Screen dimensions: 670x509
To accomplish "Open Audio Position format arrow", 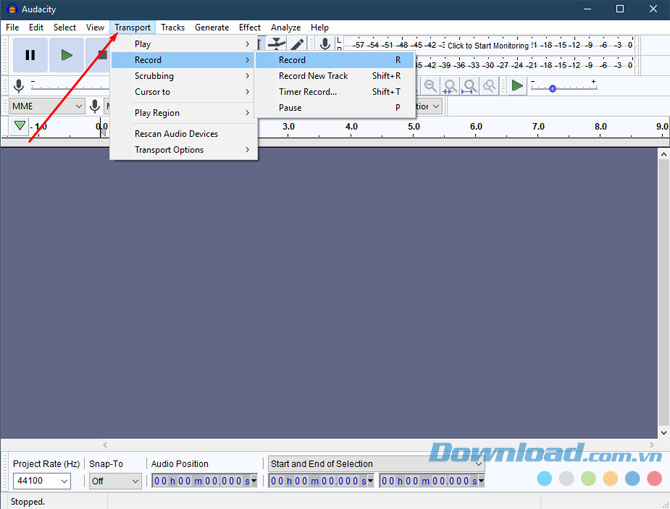I will coord(254,481).
